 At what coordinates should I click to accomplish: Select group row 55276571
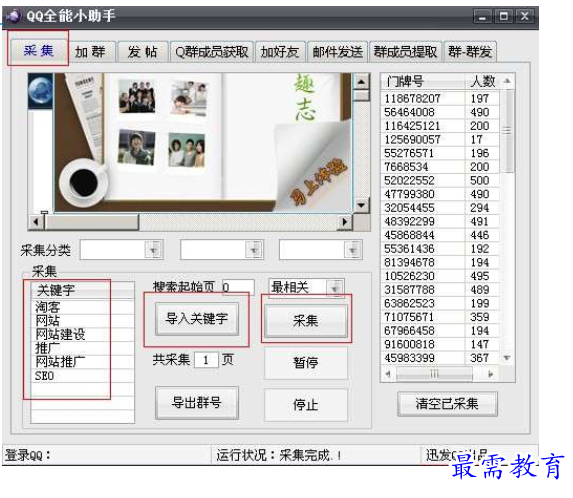(x=440, y=153)
